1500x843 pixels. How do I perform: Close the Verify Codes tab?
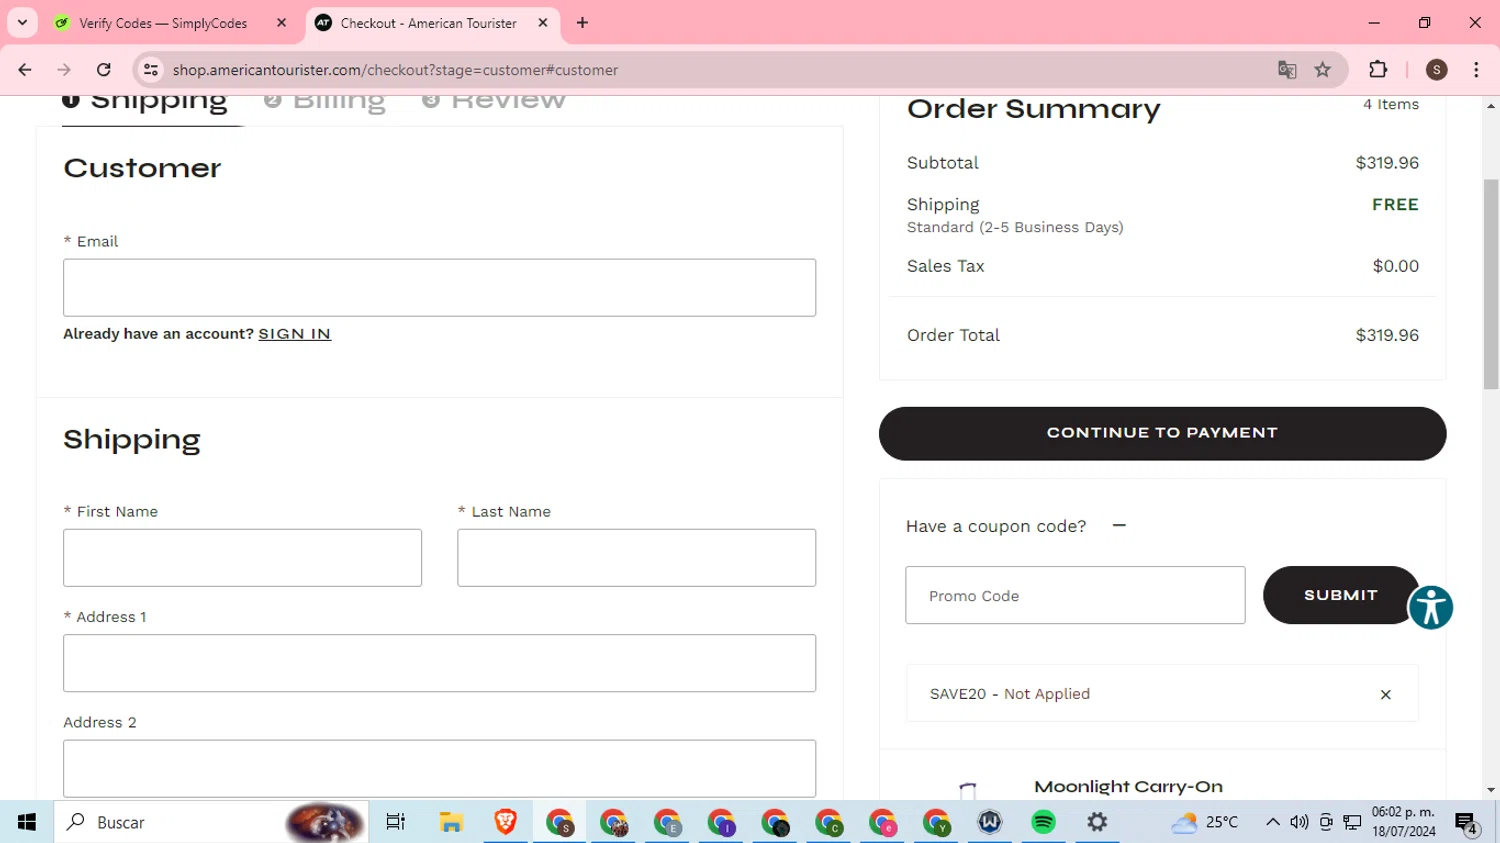tap(281, 23)
